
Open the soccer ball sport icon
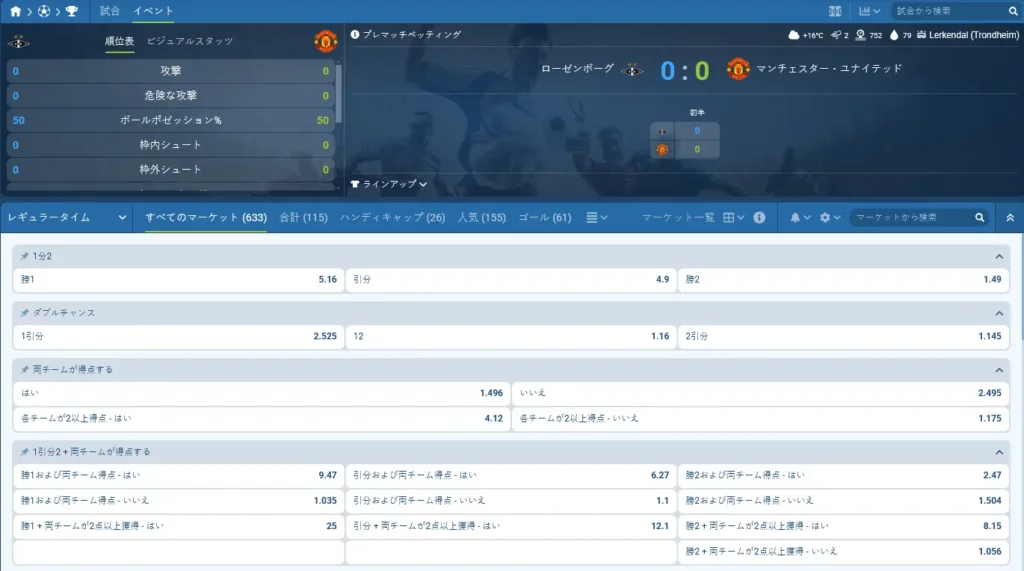44,11
